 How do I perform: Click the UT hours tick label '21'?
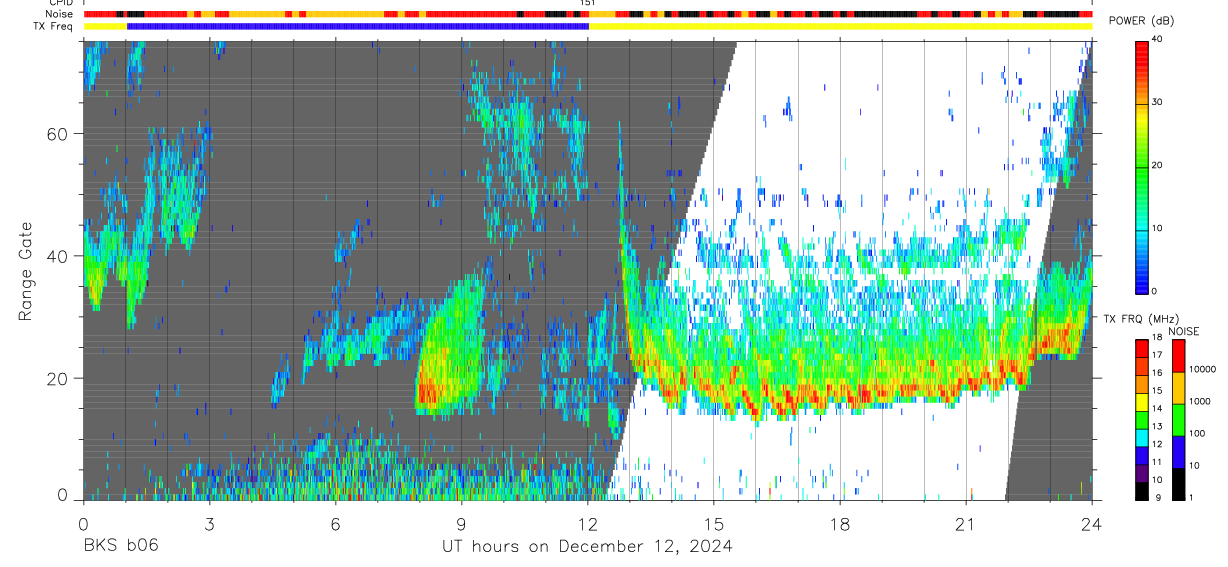(x=966, y=524)
